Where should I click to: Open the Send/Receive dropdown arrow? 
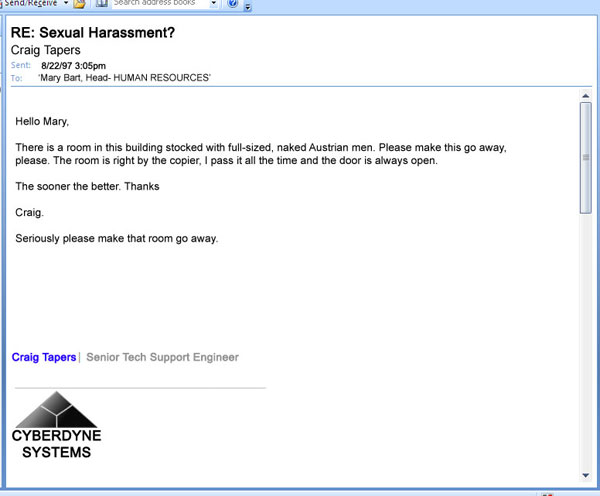(x=66, y=4)
